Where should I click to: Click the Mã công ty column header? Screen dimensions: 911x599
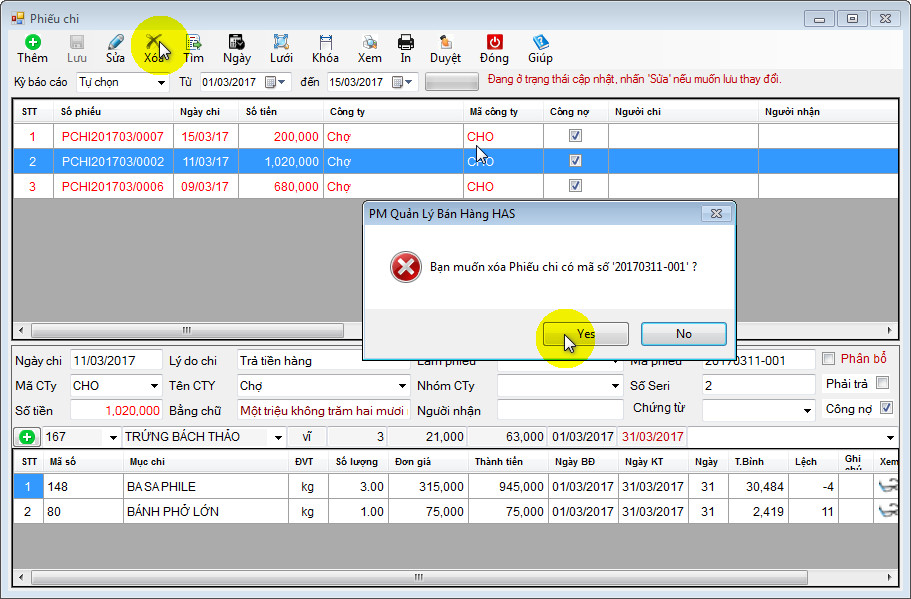point(503,112)
